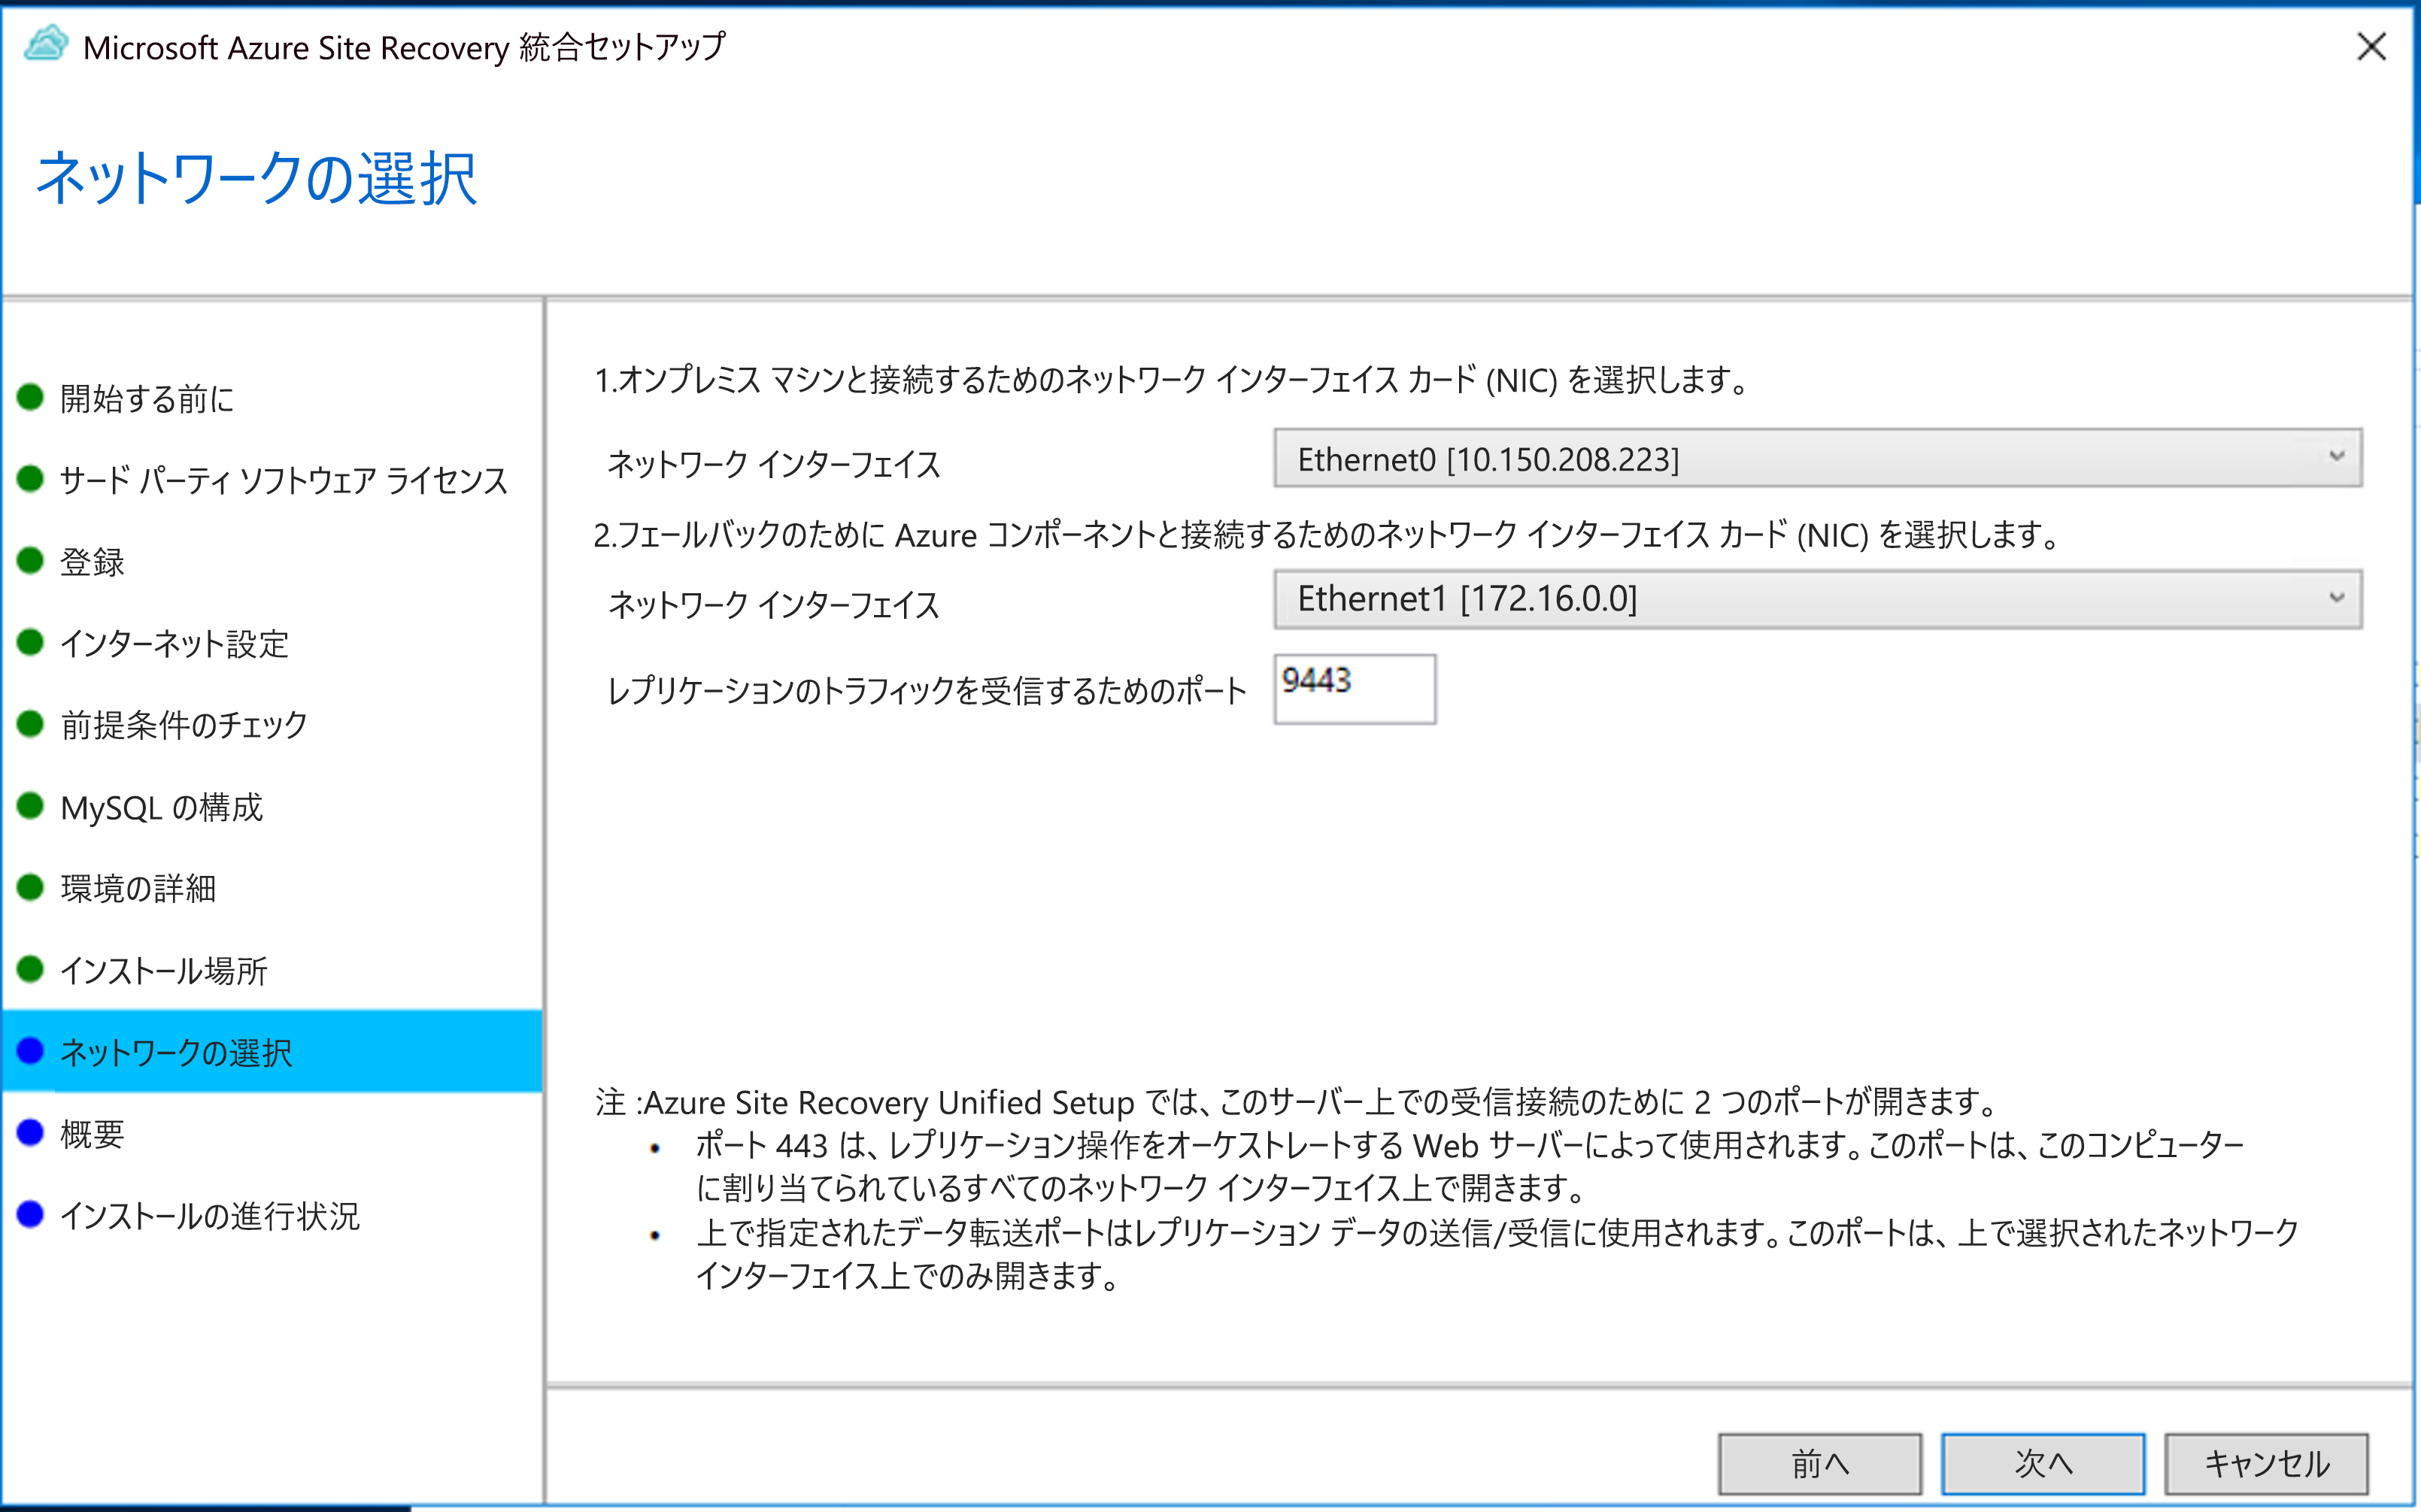Select the サード パーティ ソフトウェア ライセンス step
The image size is (2421, 1512).
tap(284, 480)
